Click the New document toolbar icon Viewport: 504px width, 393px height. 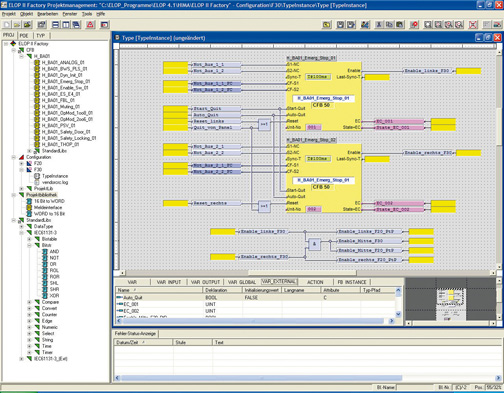tap(7, 25)
